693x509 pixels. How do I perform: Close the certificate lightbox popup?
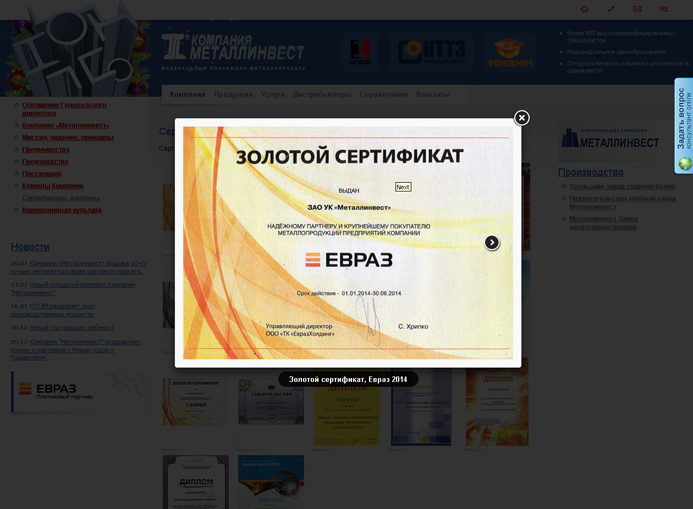(522, 118)
